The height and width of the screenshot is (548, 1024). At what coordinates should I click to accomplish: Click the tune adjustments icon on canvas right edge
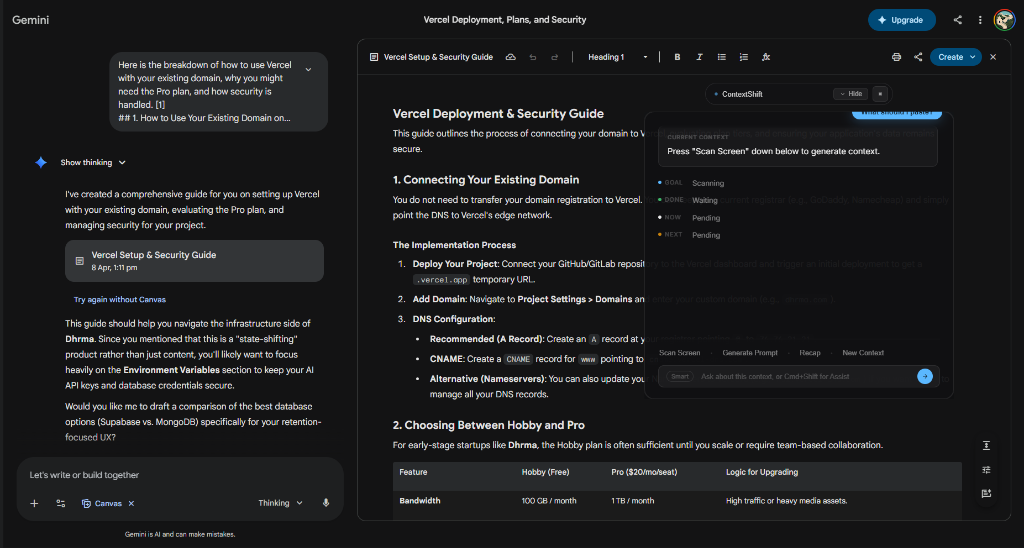[x=986, y=470]
